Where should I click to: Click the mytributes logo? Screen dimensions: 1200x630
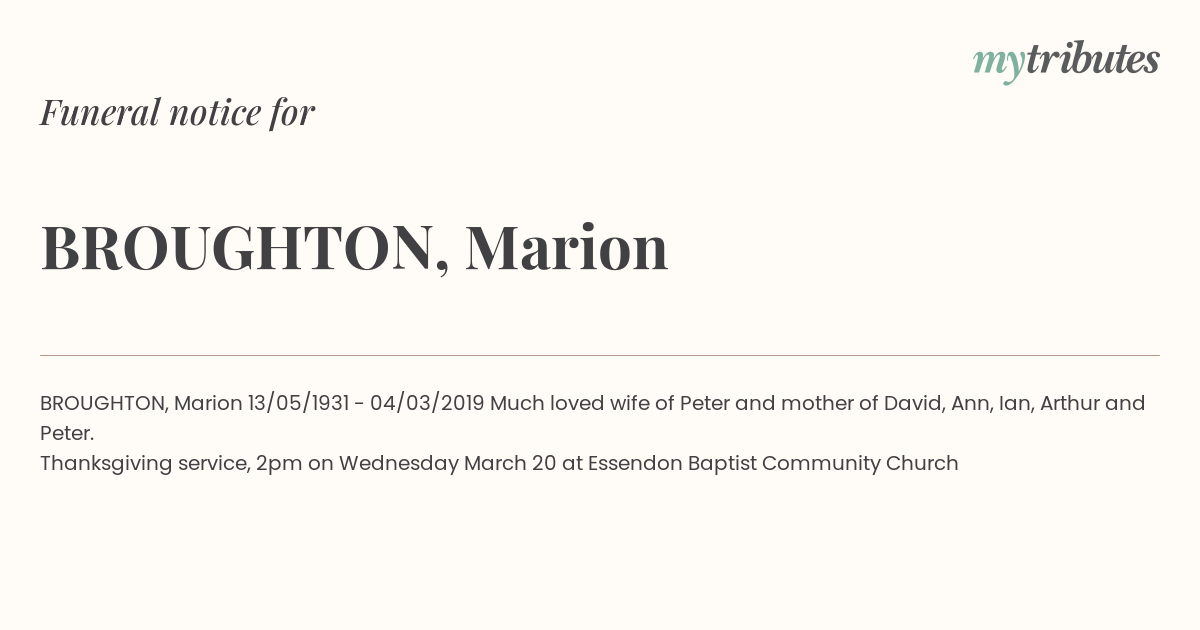[1066, 61]
